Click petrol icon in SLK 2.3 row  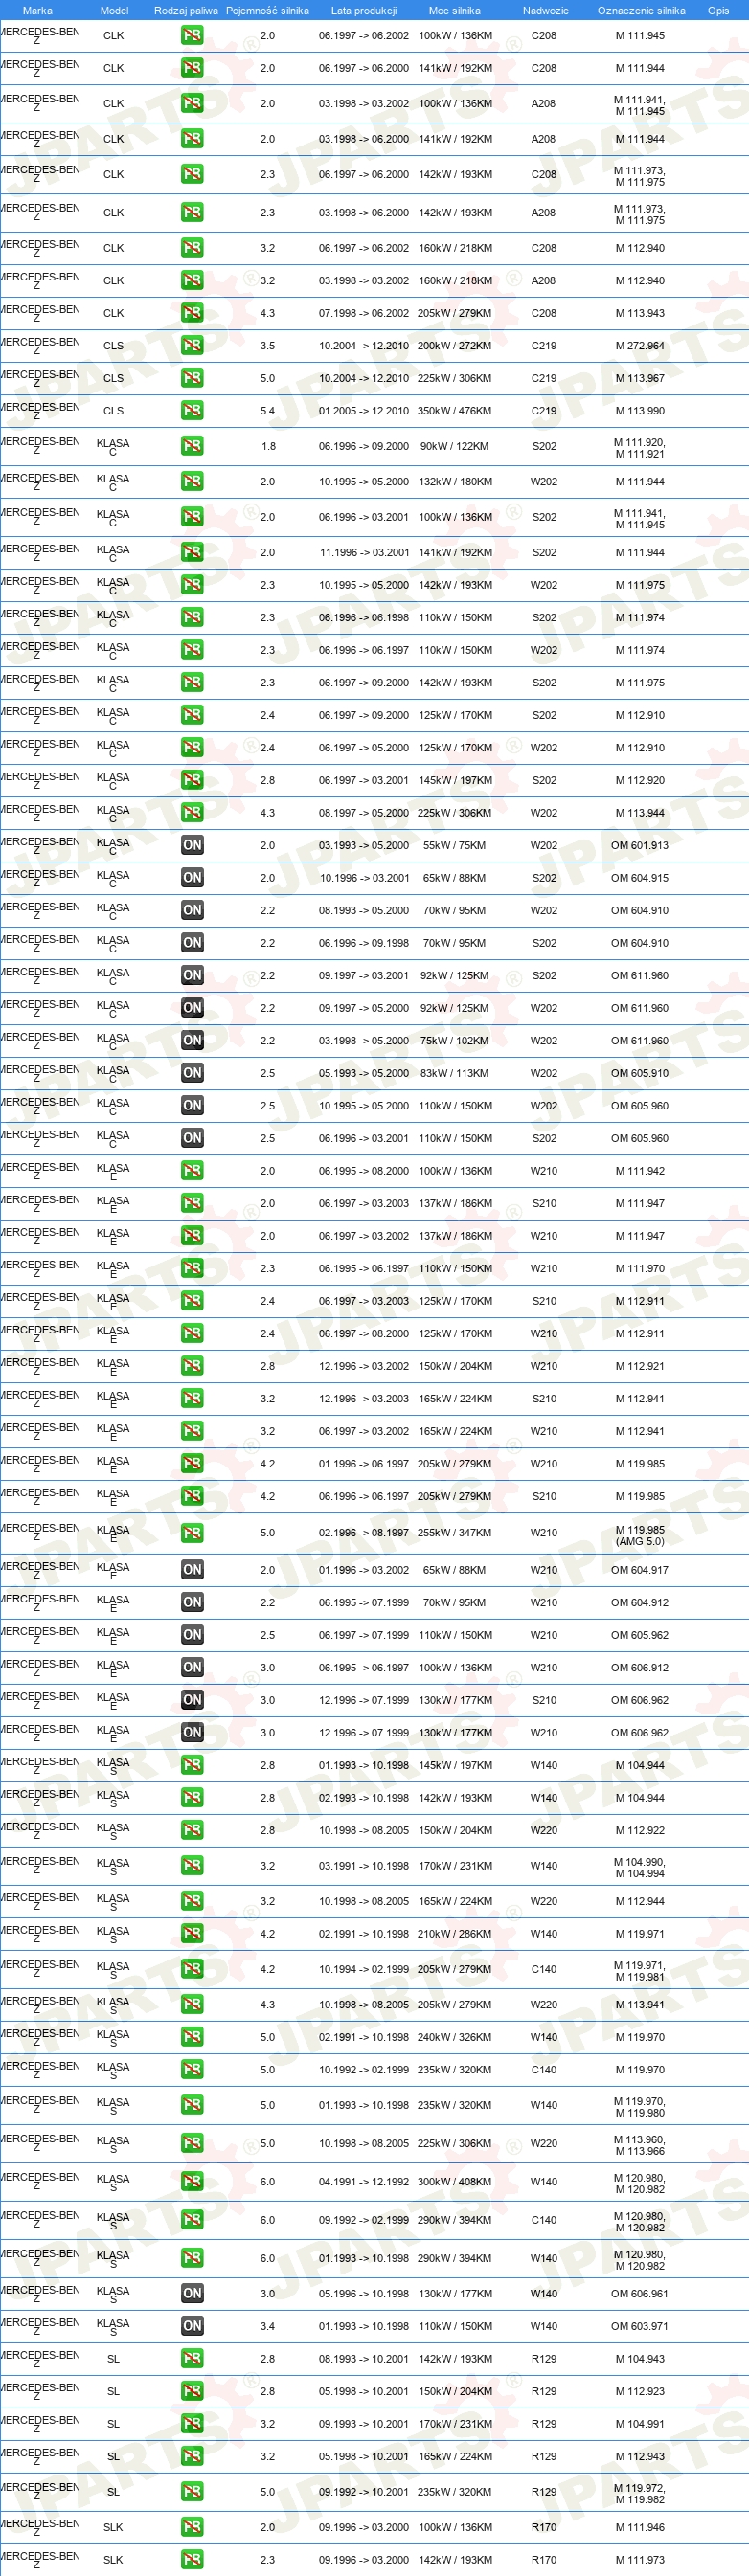tap(192, 2560)
